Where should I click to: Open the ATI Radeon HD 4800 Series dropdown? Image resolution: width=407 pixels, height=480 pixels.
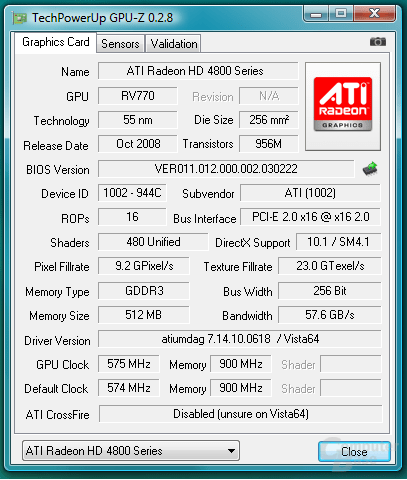131,451
